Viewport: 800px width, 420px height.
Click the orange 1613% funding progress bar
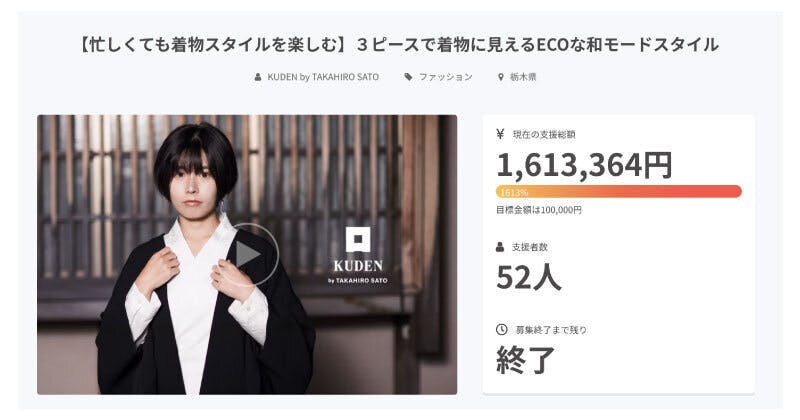click(618, 192)
